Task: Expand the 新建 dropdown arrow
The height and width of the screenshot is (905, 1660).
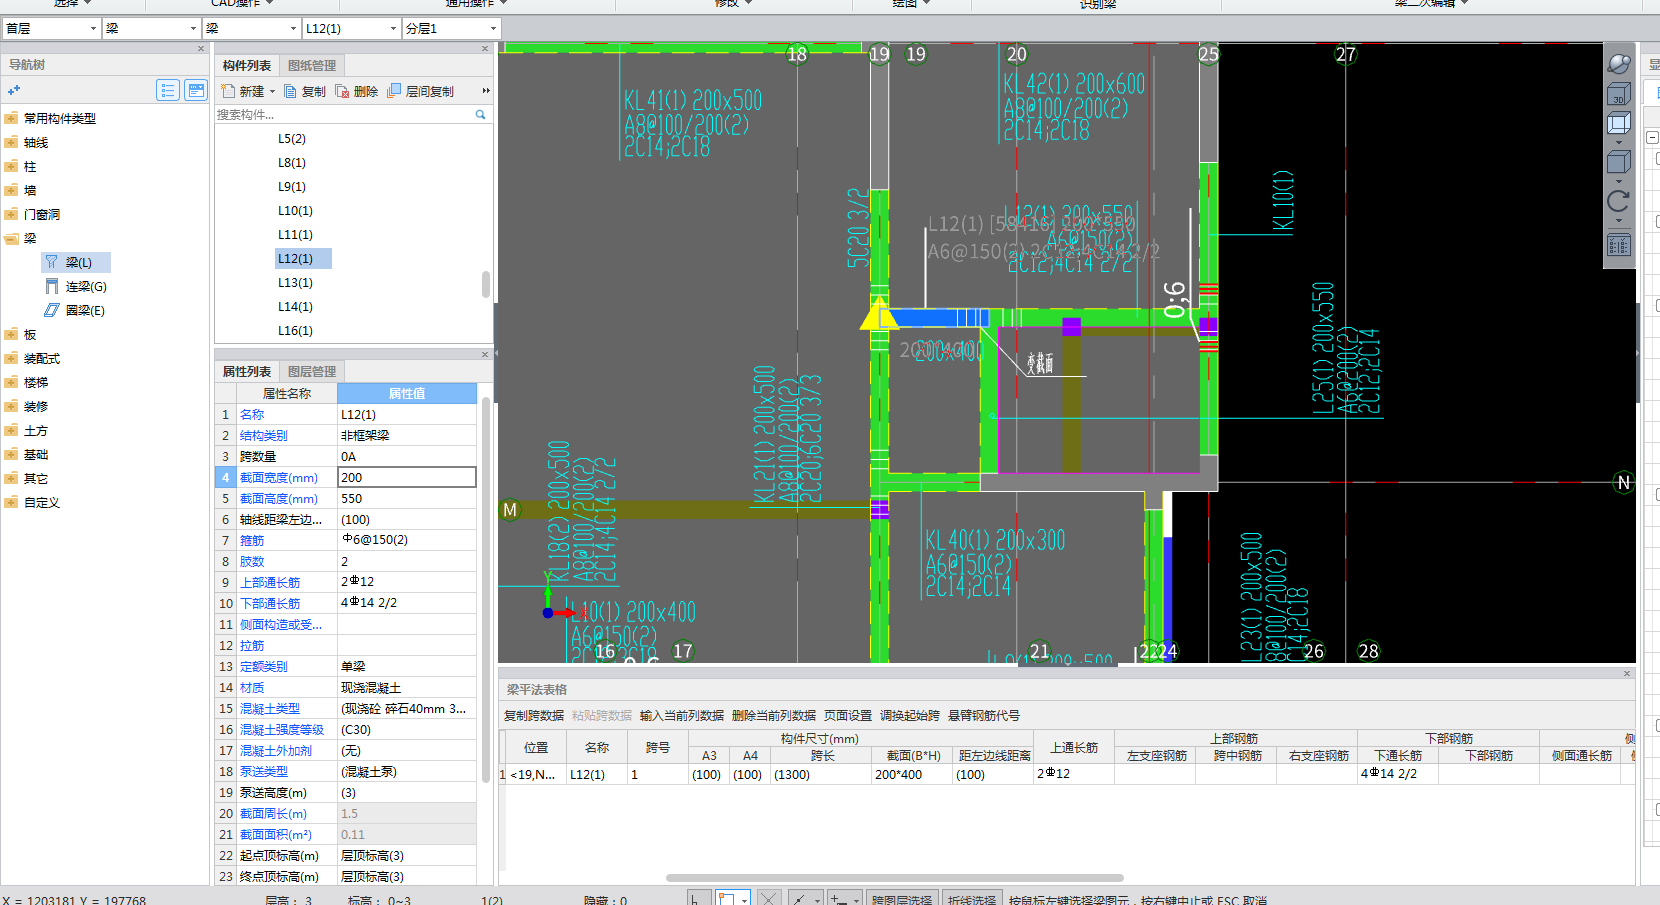Action: (272, 92)
